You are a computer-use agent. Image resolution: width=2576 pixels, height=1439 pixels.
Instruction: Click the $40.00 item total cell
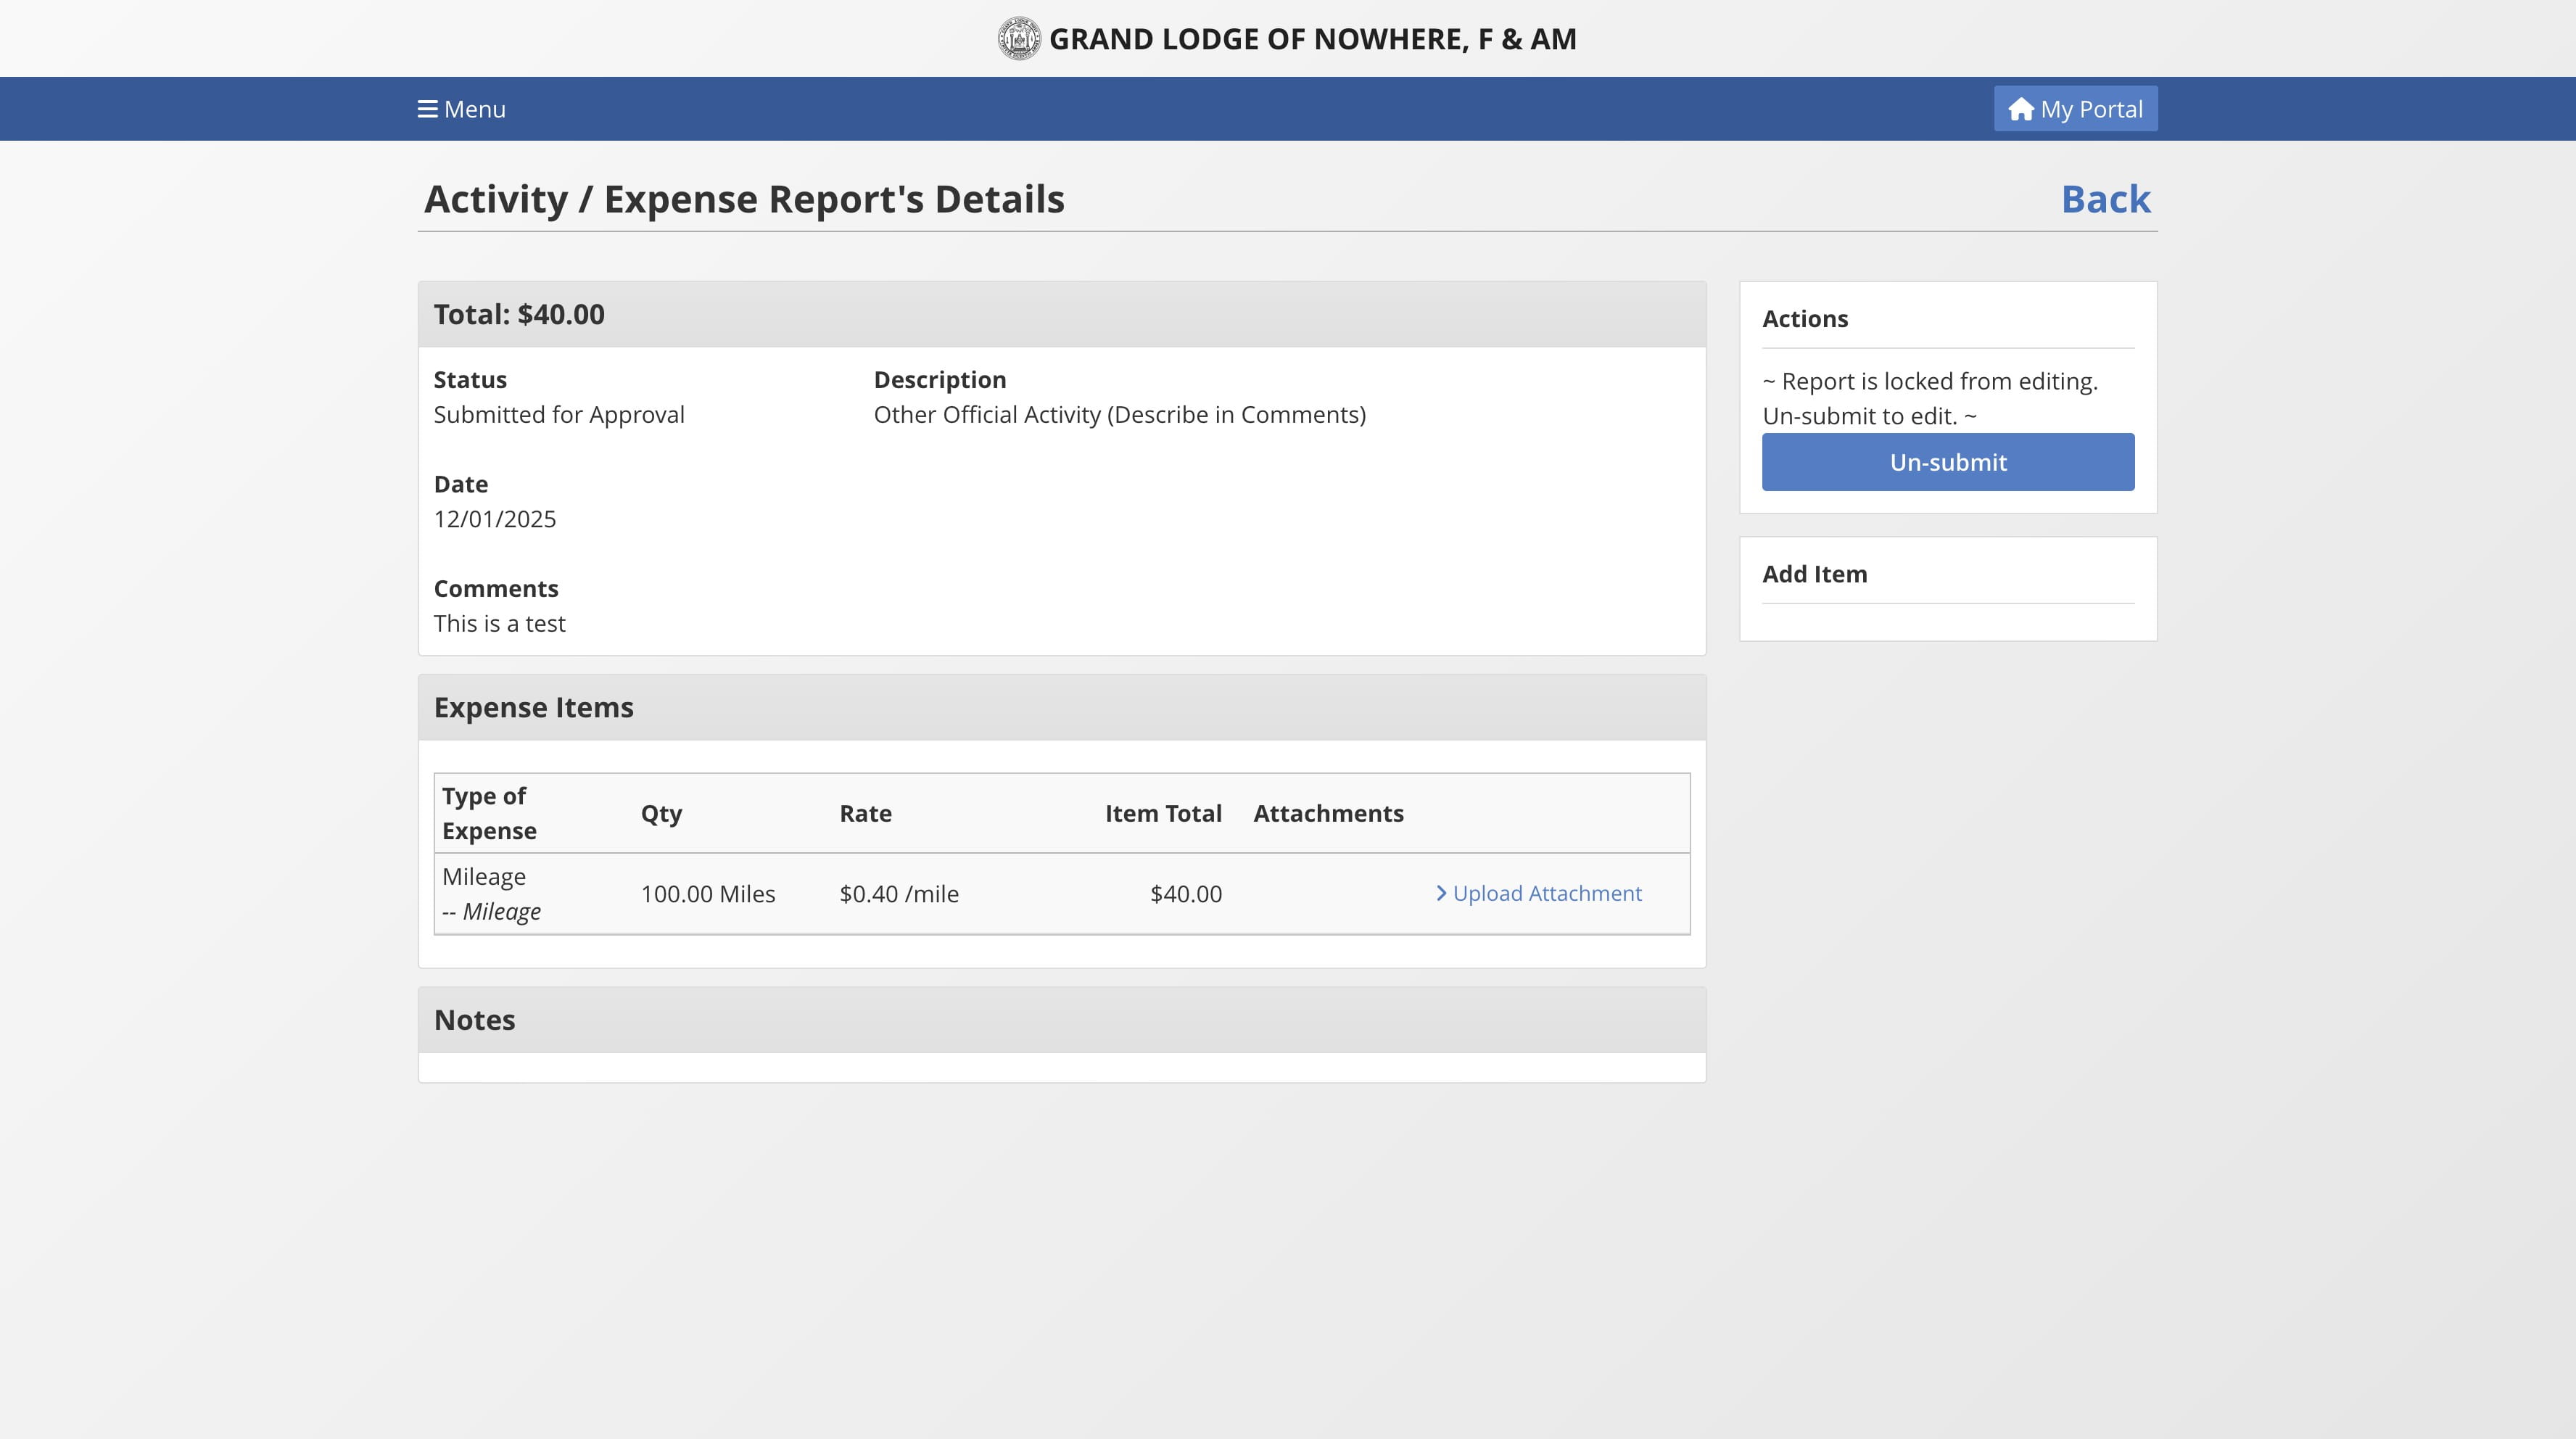point(1186,894)
